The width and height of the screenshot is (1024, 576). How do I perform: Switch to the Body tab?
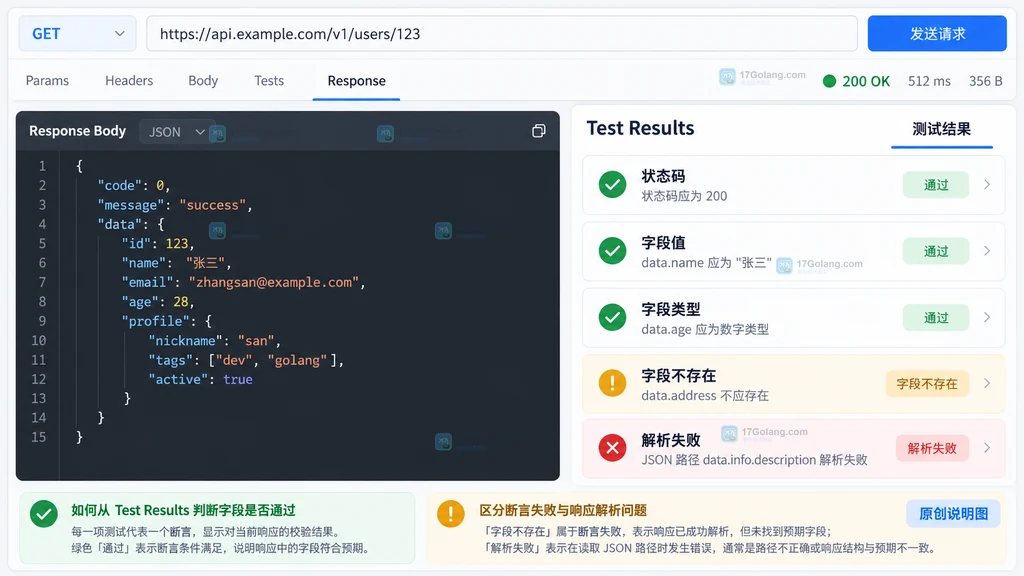[x=203, y=80]
